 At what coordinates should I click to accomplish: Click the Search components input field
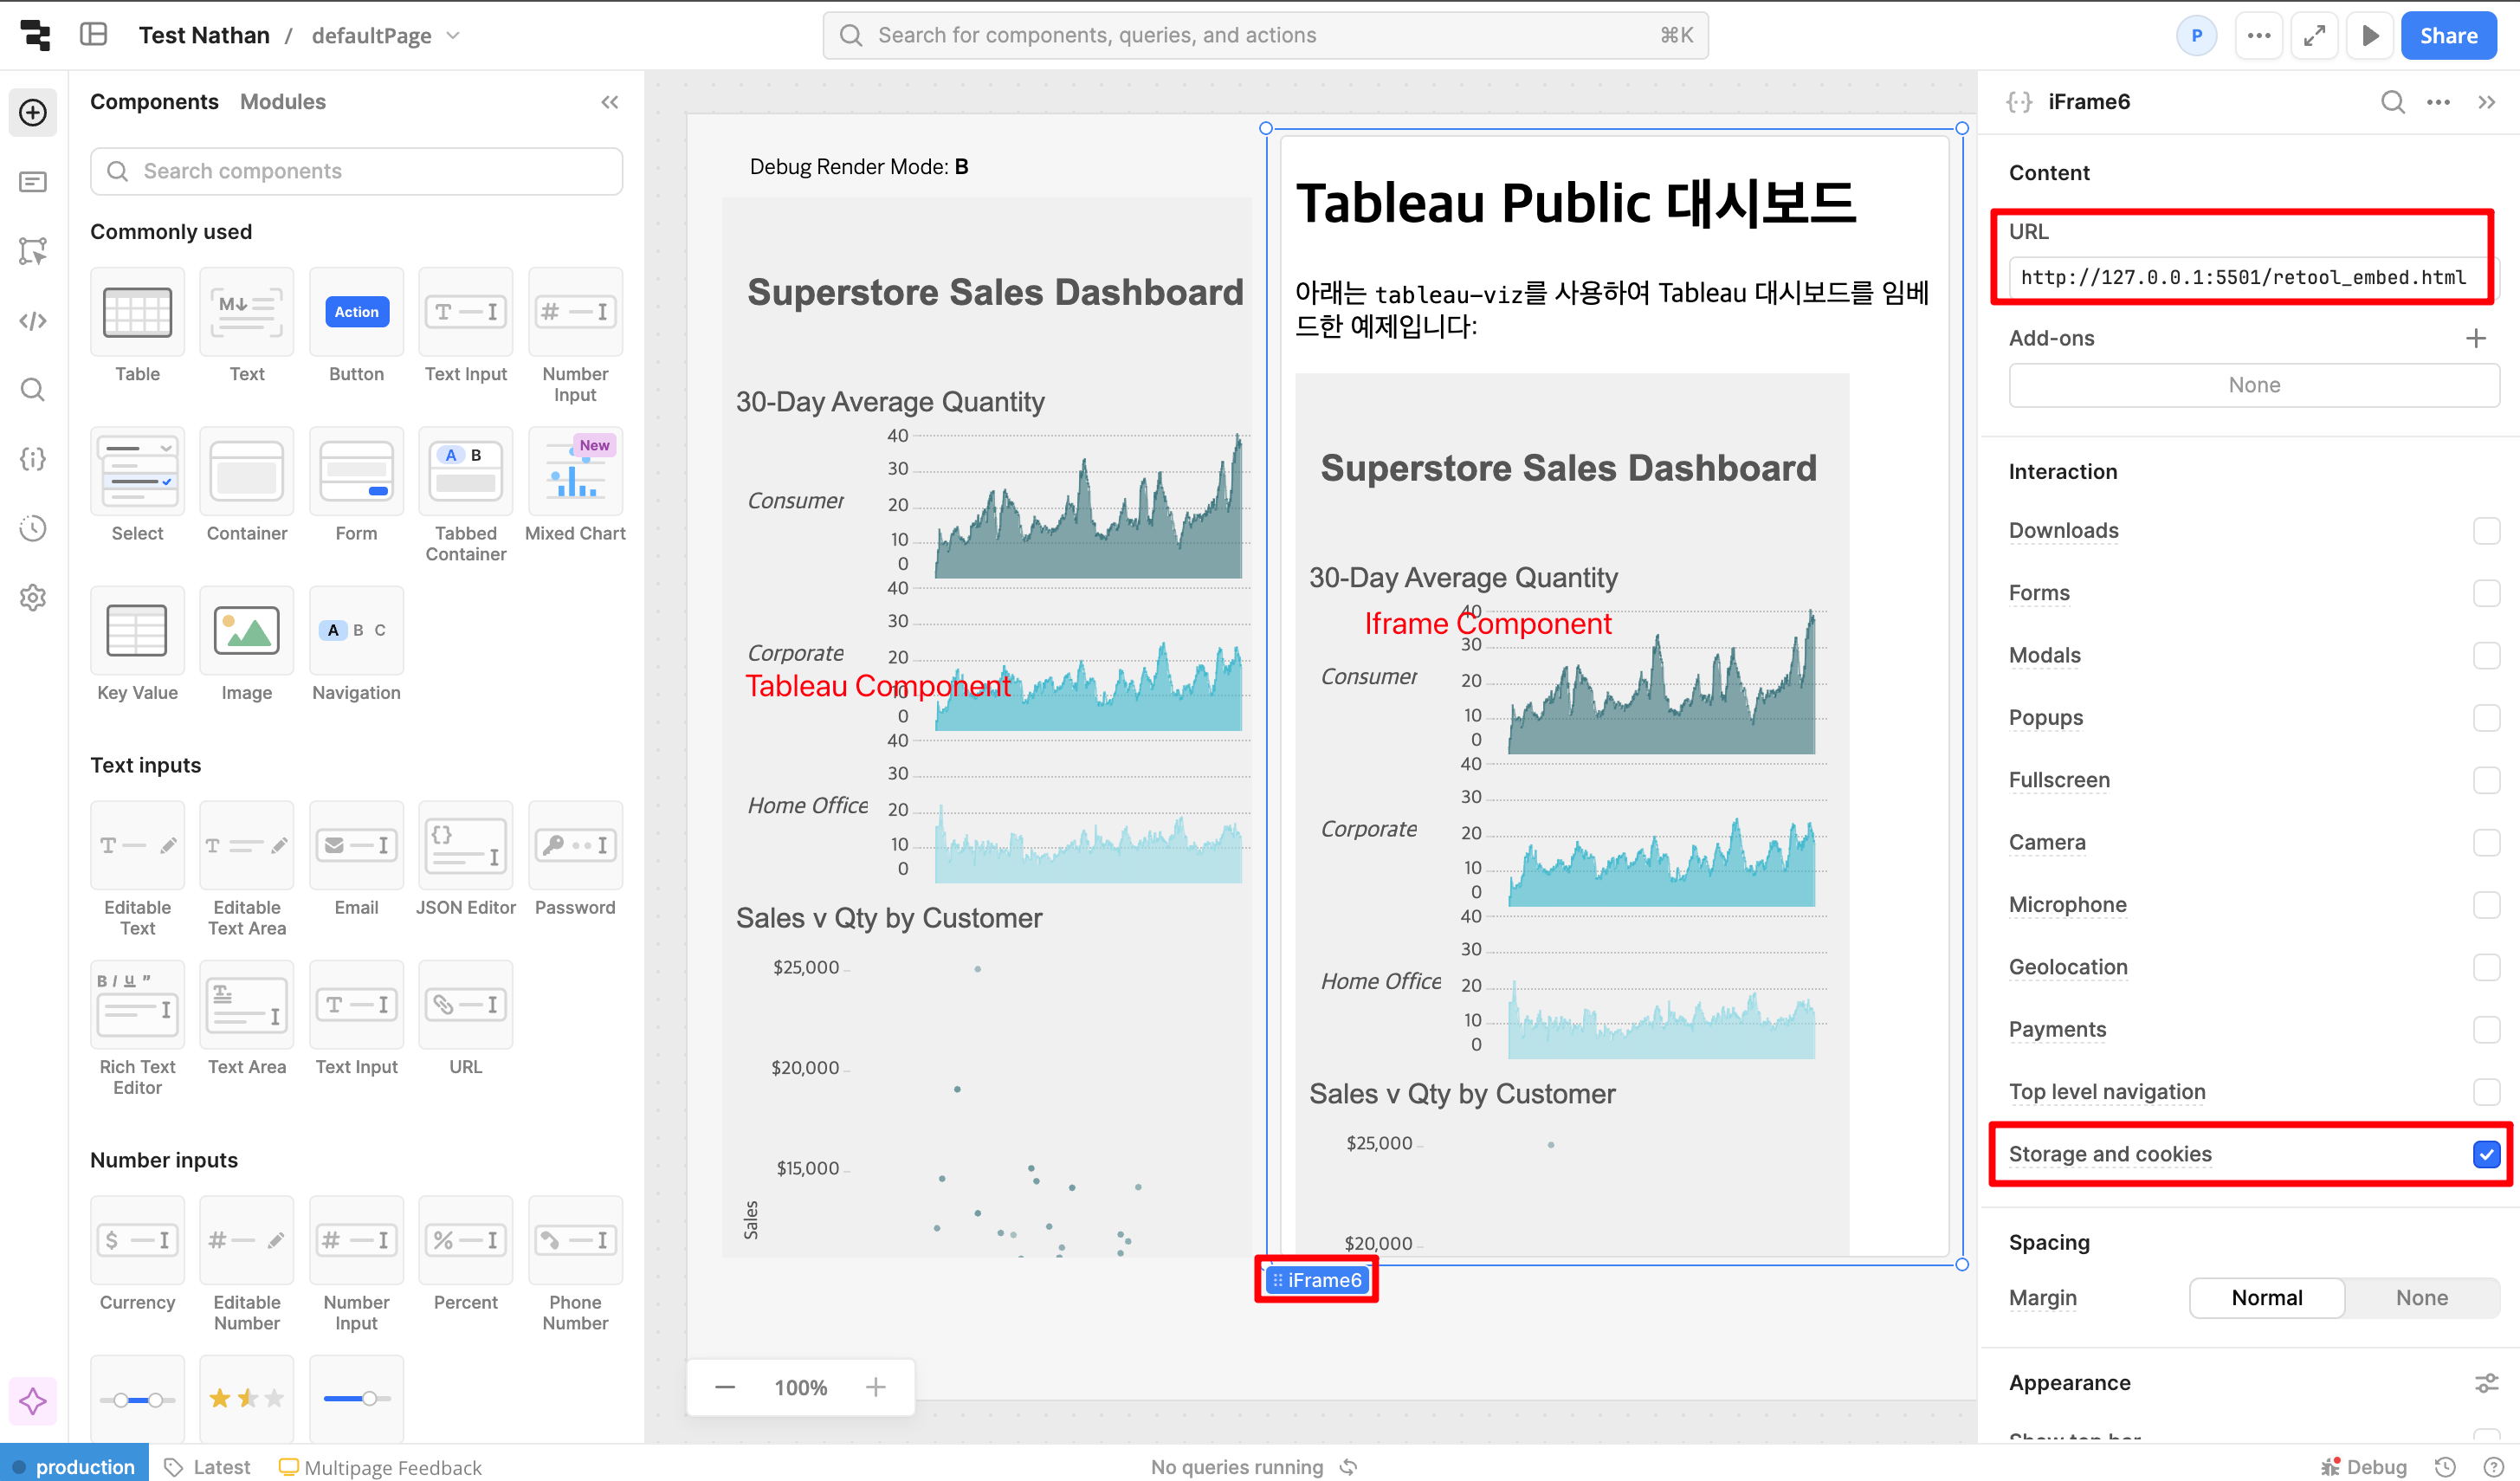(x=356, y=172)
